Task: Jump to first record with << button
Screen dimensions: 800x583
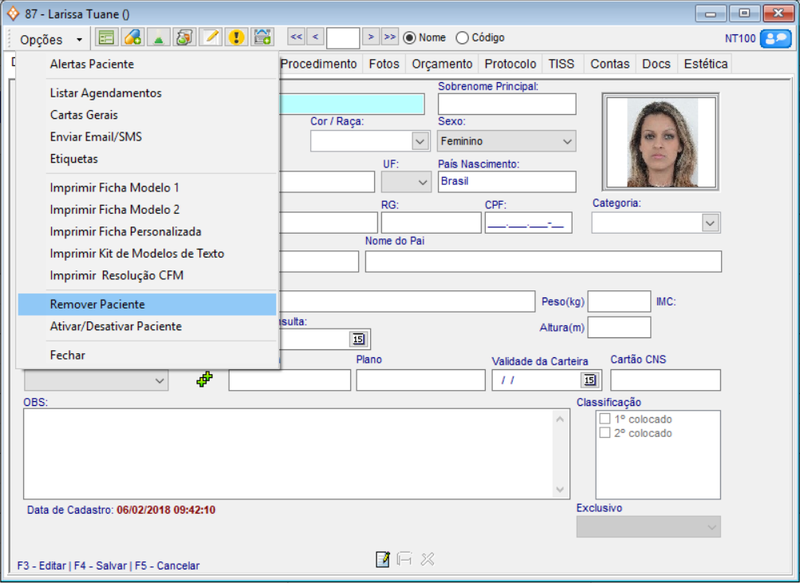Action: tap(296, 38)
